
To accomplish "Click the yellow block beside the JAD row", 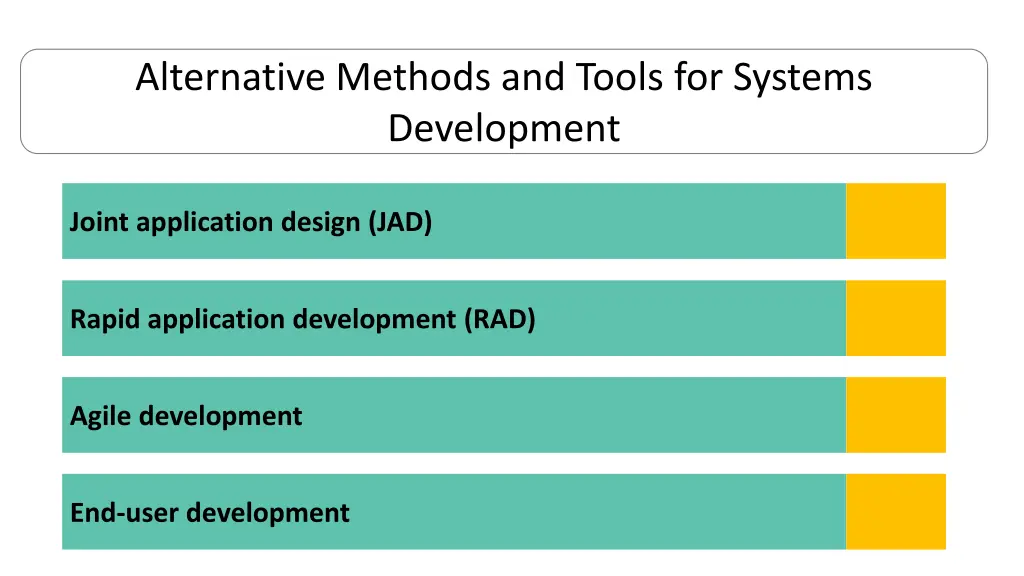I will [x=896, y=221].
